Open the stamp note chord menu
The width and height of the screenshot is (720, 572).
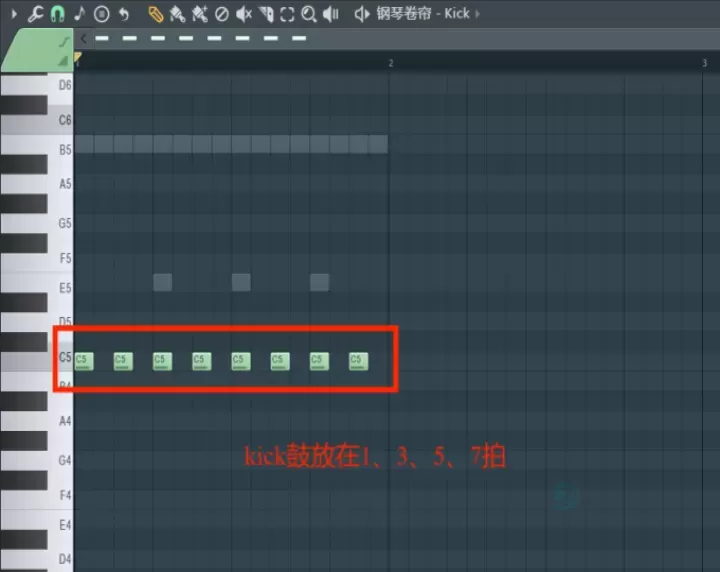(79, 14)
